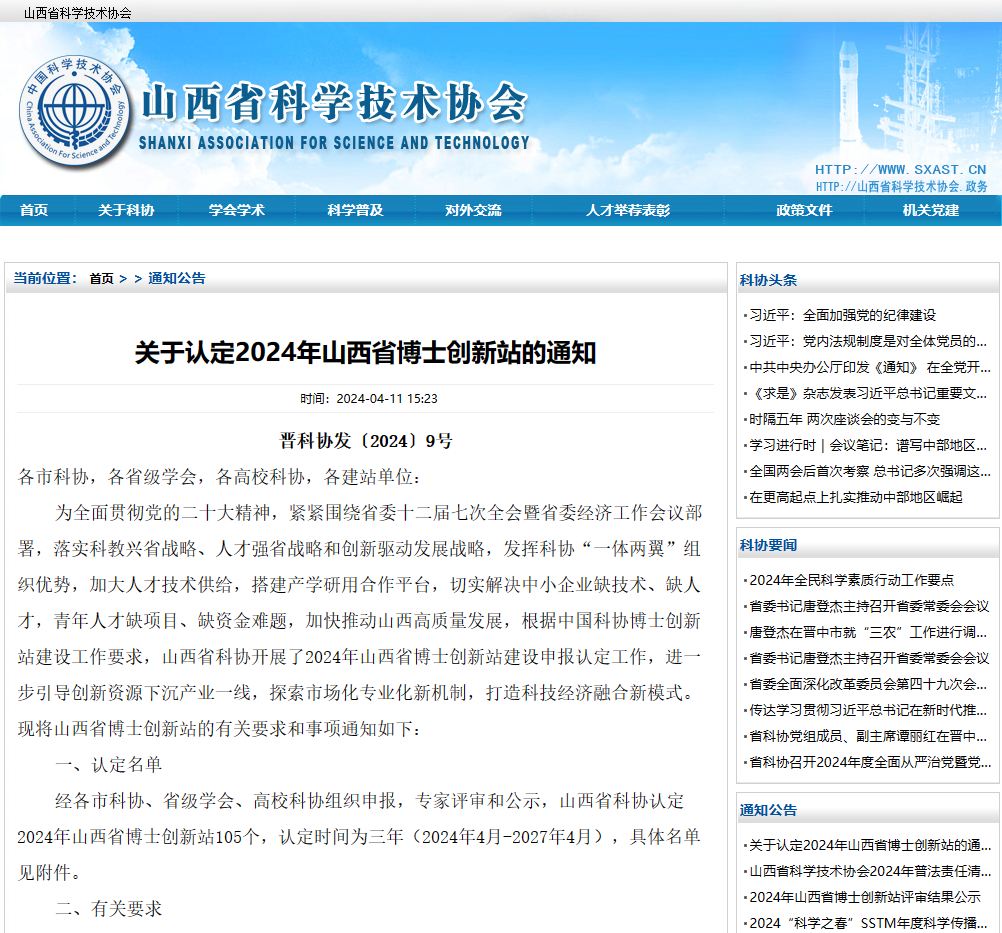Open 习近平：全面加强党的纪律建设 article
Screen dimensions: 1002x933
click(842, 315)
